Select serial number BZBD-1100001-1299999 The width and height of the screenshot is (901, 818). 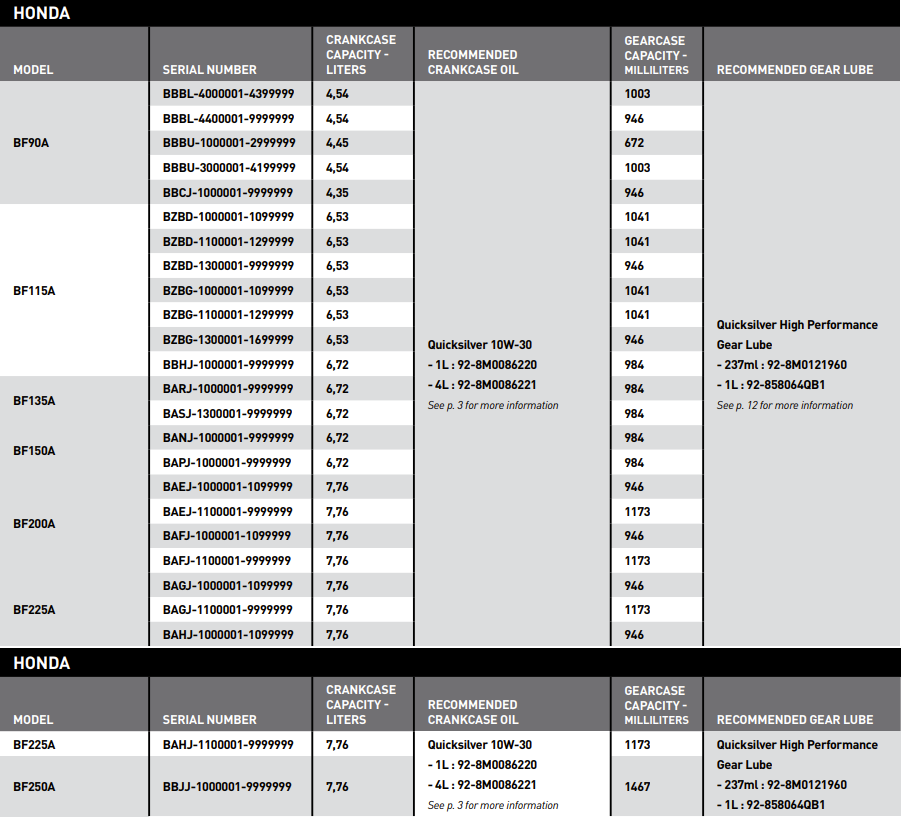click(228, 242)
